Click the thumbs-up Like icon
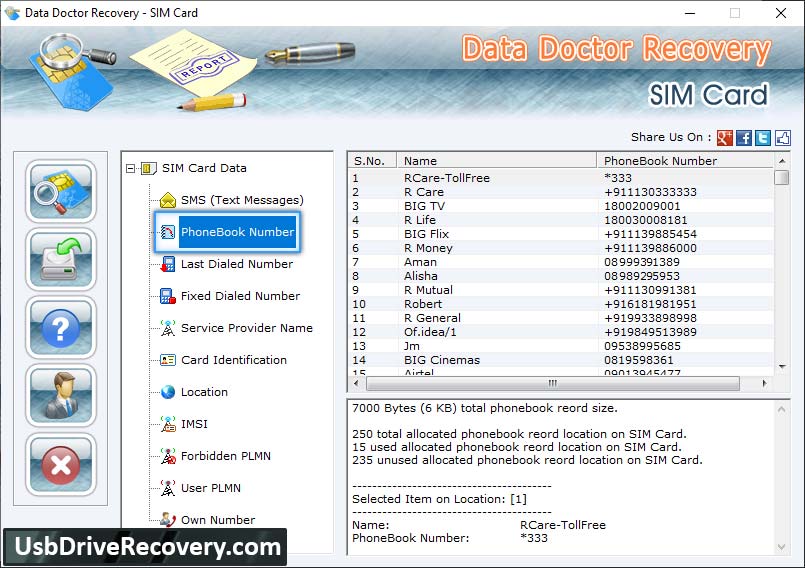 pyautogui.click(x=782, y=138)
